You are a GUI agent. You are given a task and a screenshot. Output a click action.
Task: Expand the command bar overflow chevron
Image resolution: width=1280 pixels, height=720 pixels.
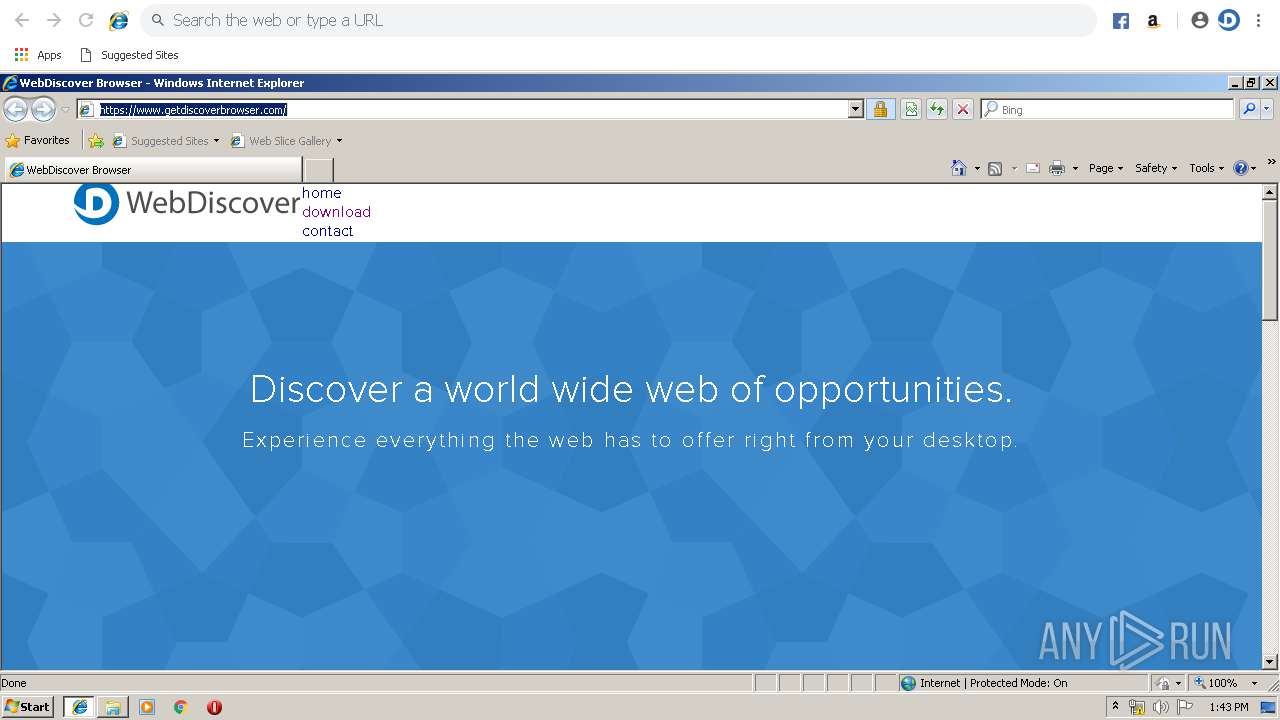pyautogui.click(x=1271, y=162)
